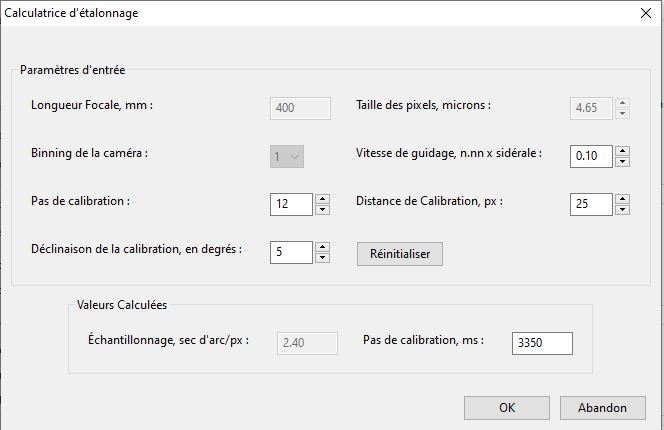Decrease Distance de Calibration px value

[x=622, y=210]
